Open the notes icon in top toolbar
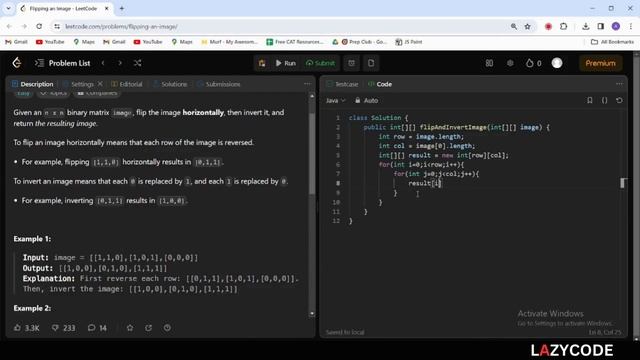The height and width of the screenshot is (360, 640). point(371,63)
